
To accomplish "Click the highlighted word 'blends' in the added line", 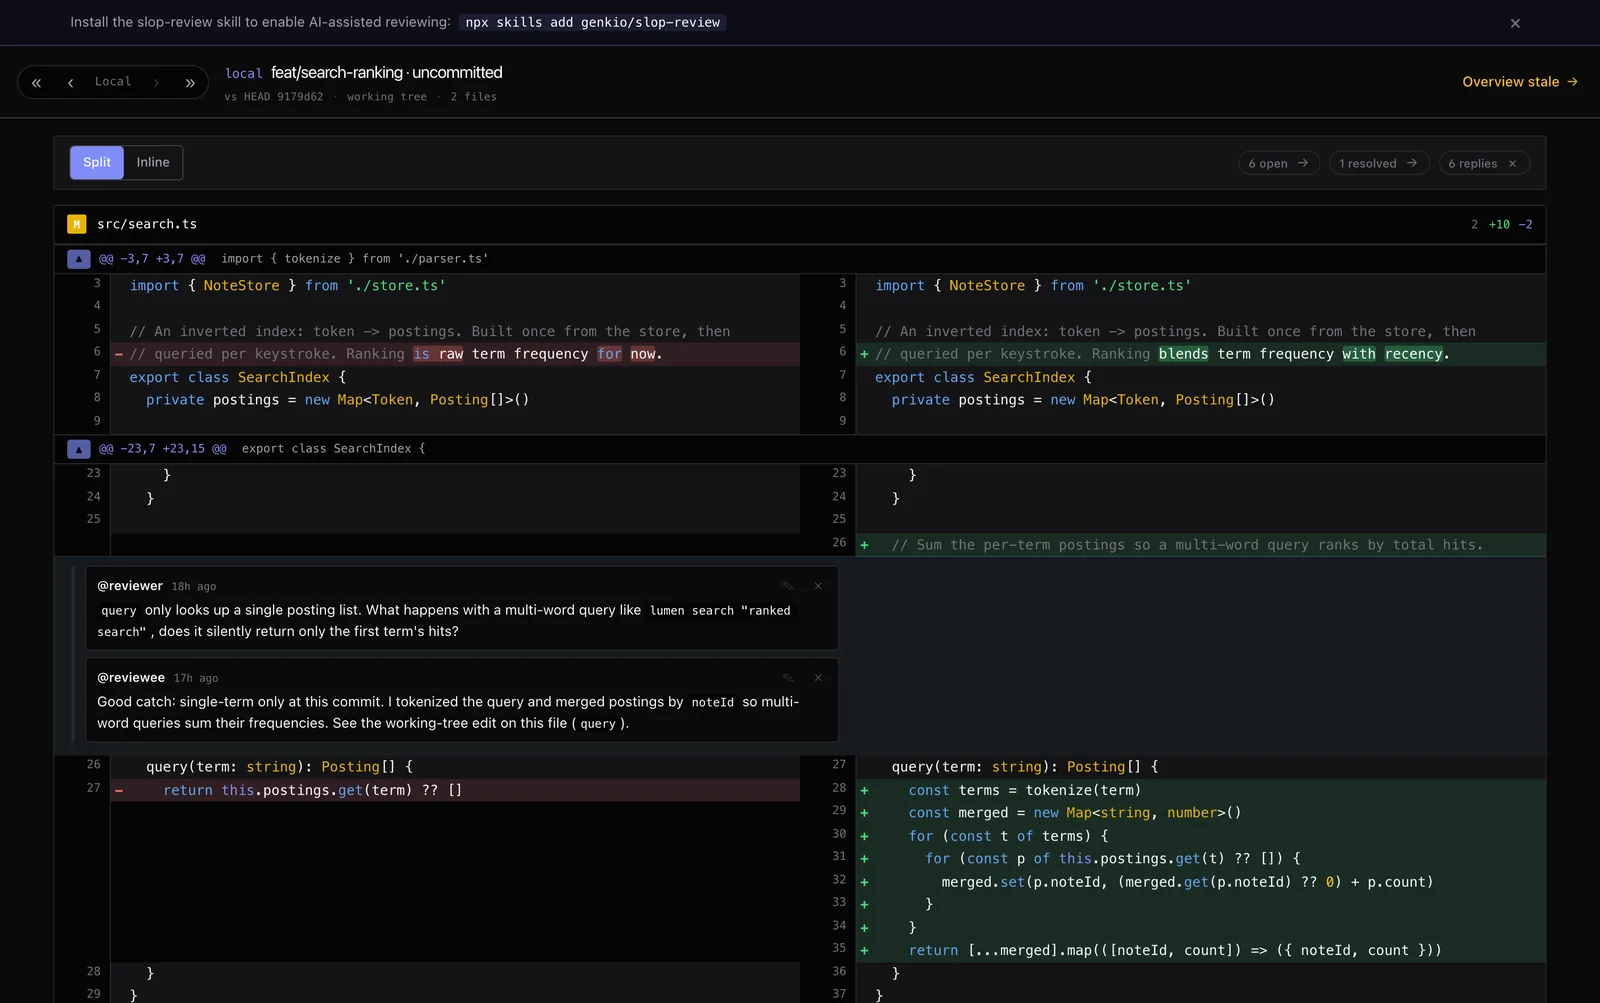I will pos(1183,354).
